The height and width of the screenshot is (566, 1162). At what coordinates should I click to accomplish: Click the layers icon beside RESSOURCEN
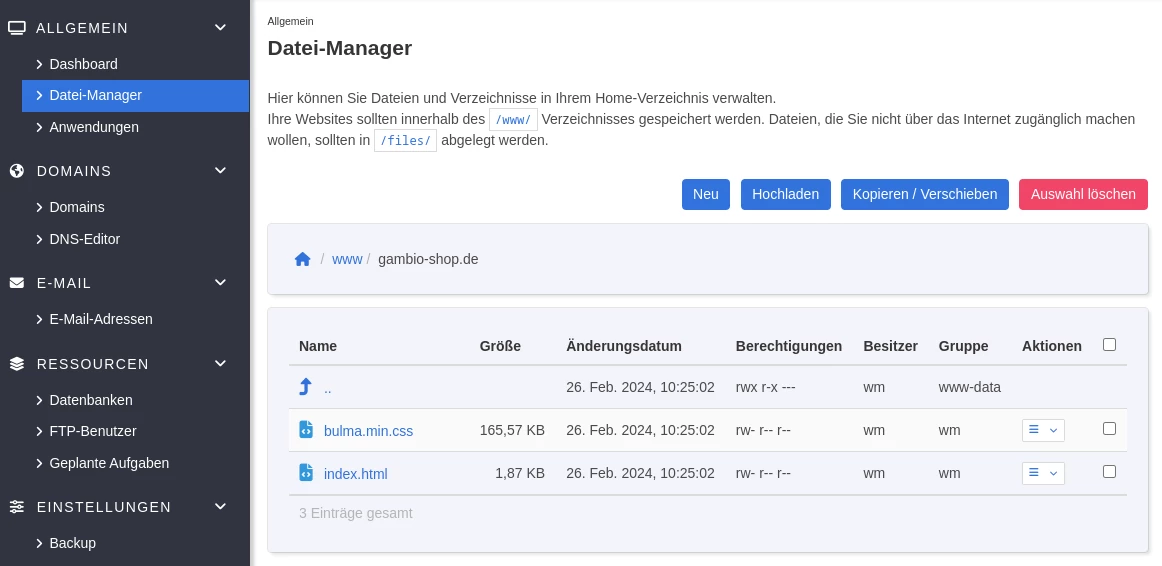16,364
